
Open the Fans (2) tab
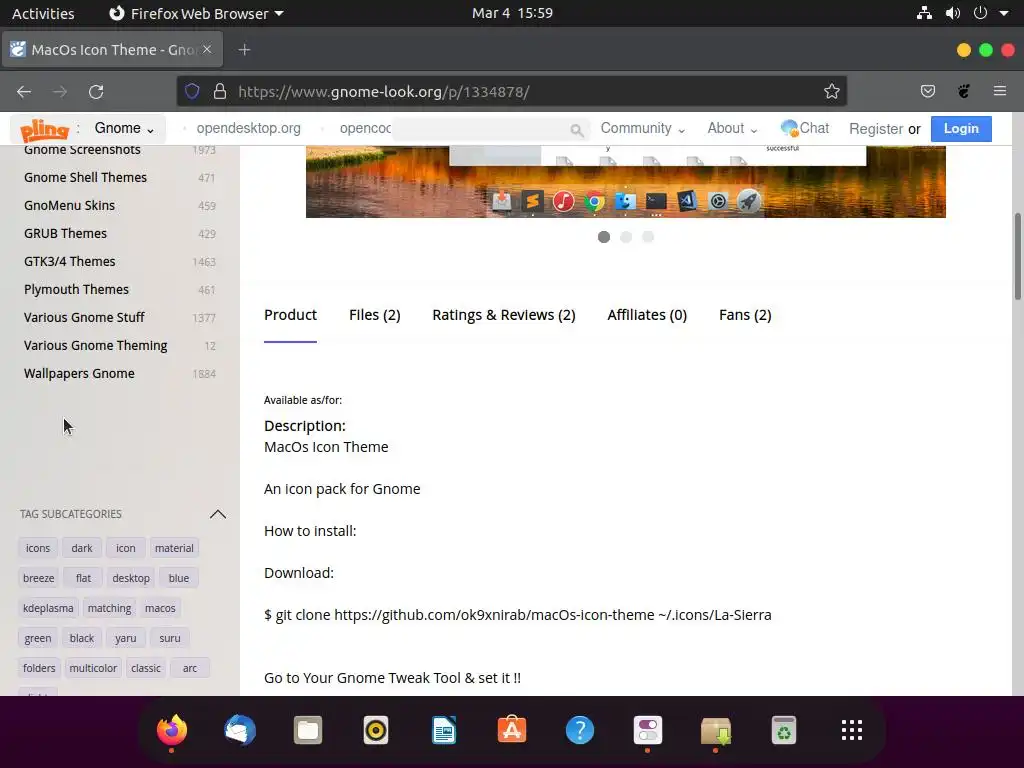click(x=744, y=315)
